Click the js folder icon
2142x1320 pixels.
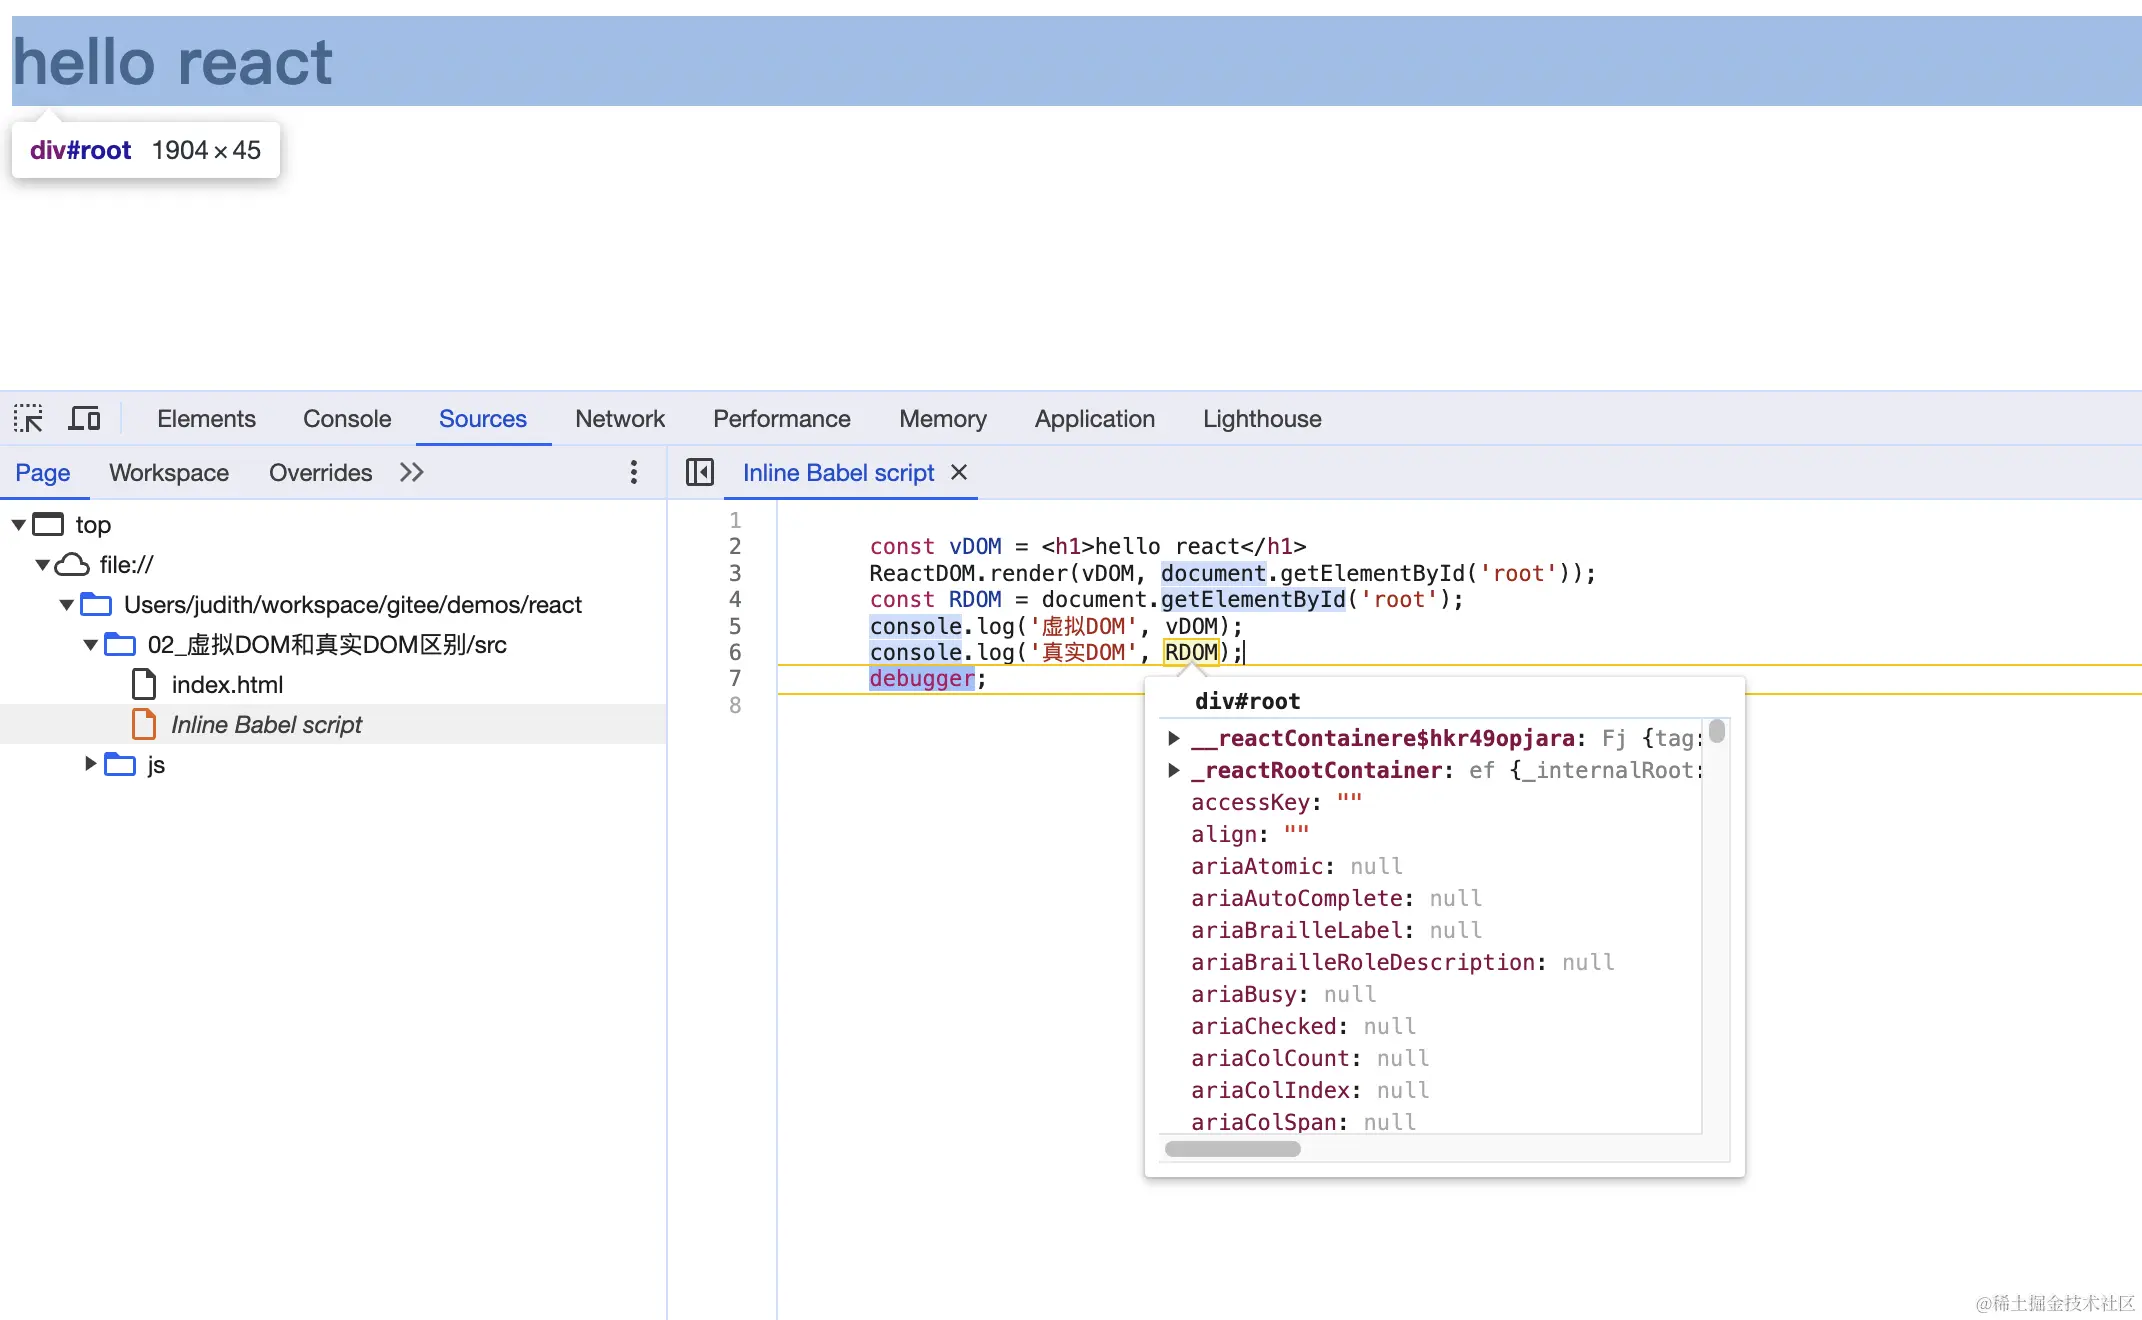pyautogui.click(x=120, y=765)
